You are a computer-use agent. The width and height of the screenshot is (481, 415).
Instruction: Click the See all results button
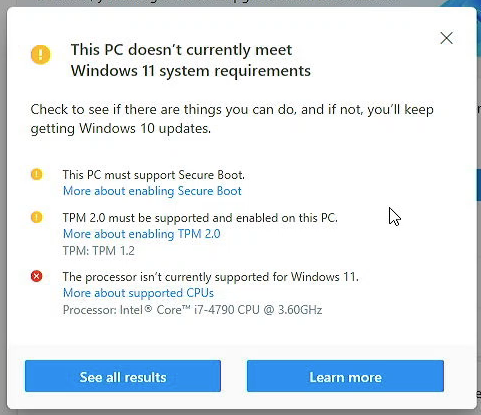[123, 376]
